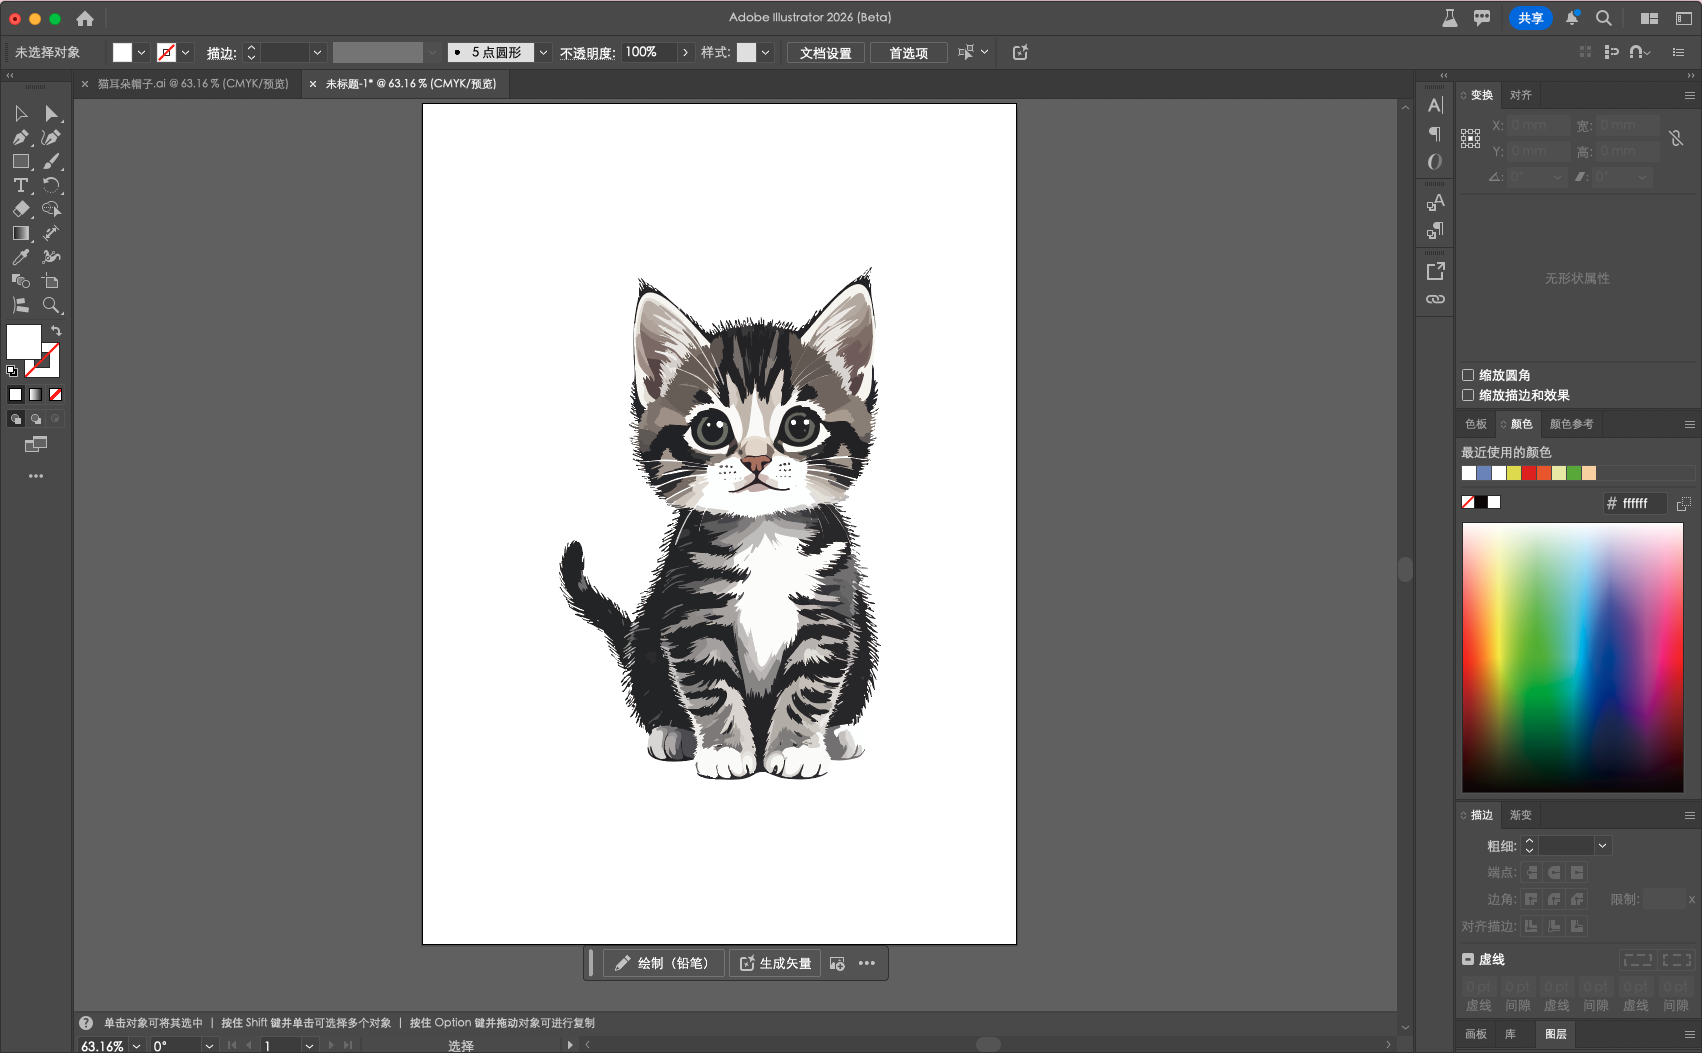Open the zoom level dropdown in status bar

pos(136,1046)
